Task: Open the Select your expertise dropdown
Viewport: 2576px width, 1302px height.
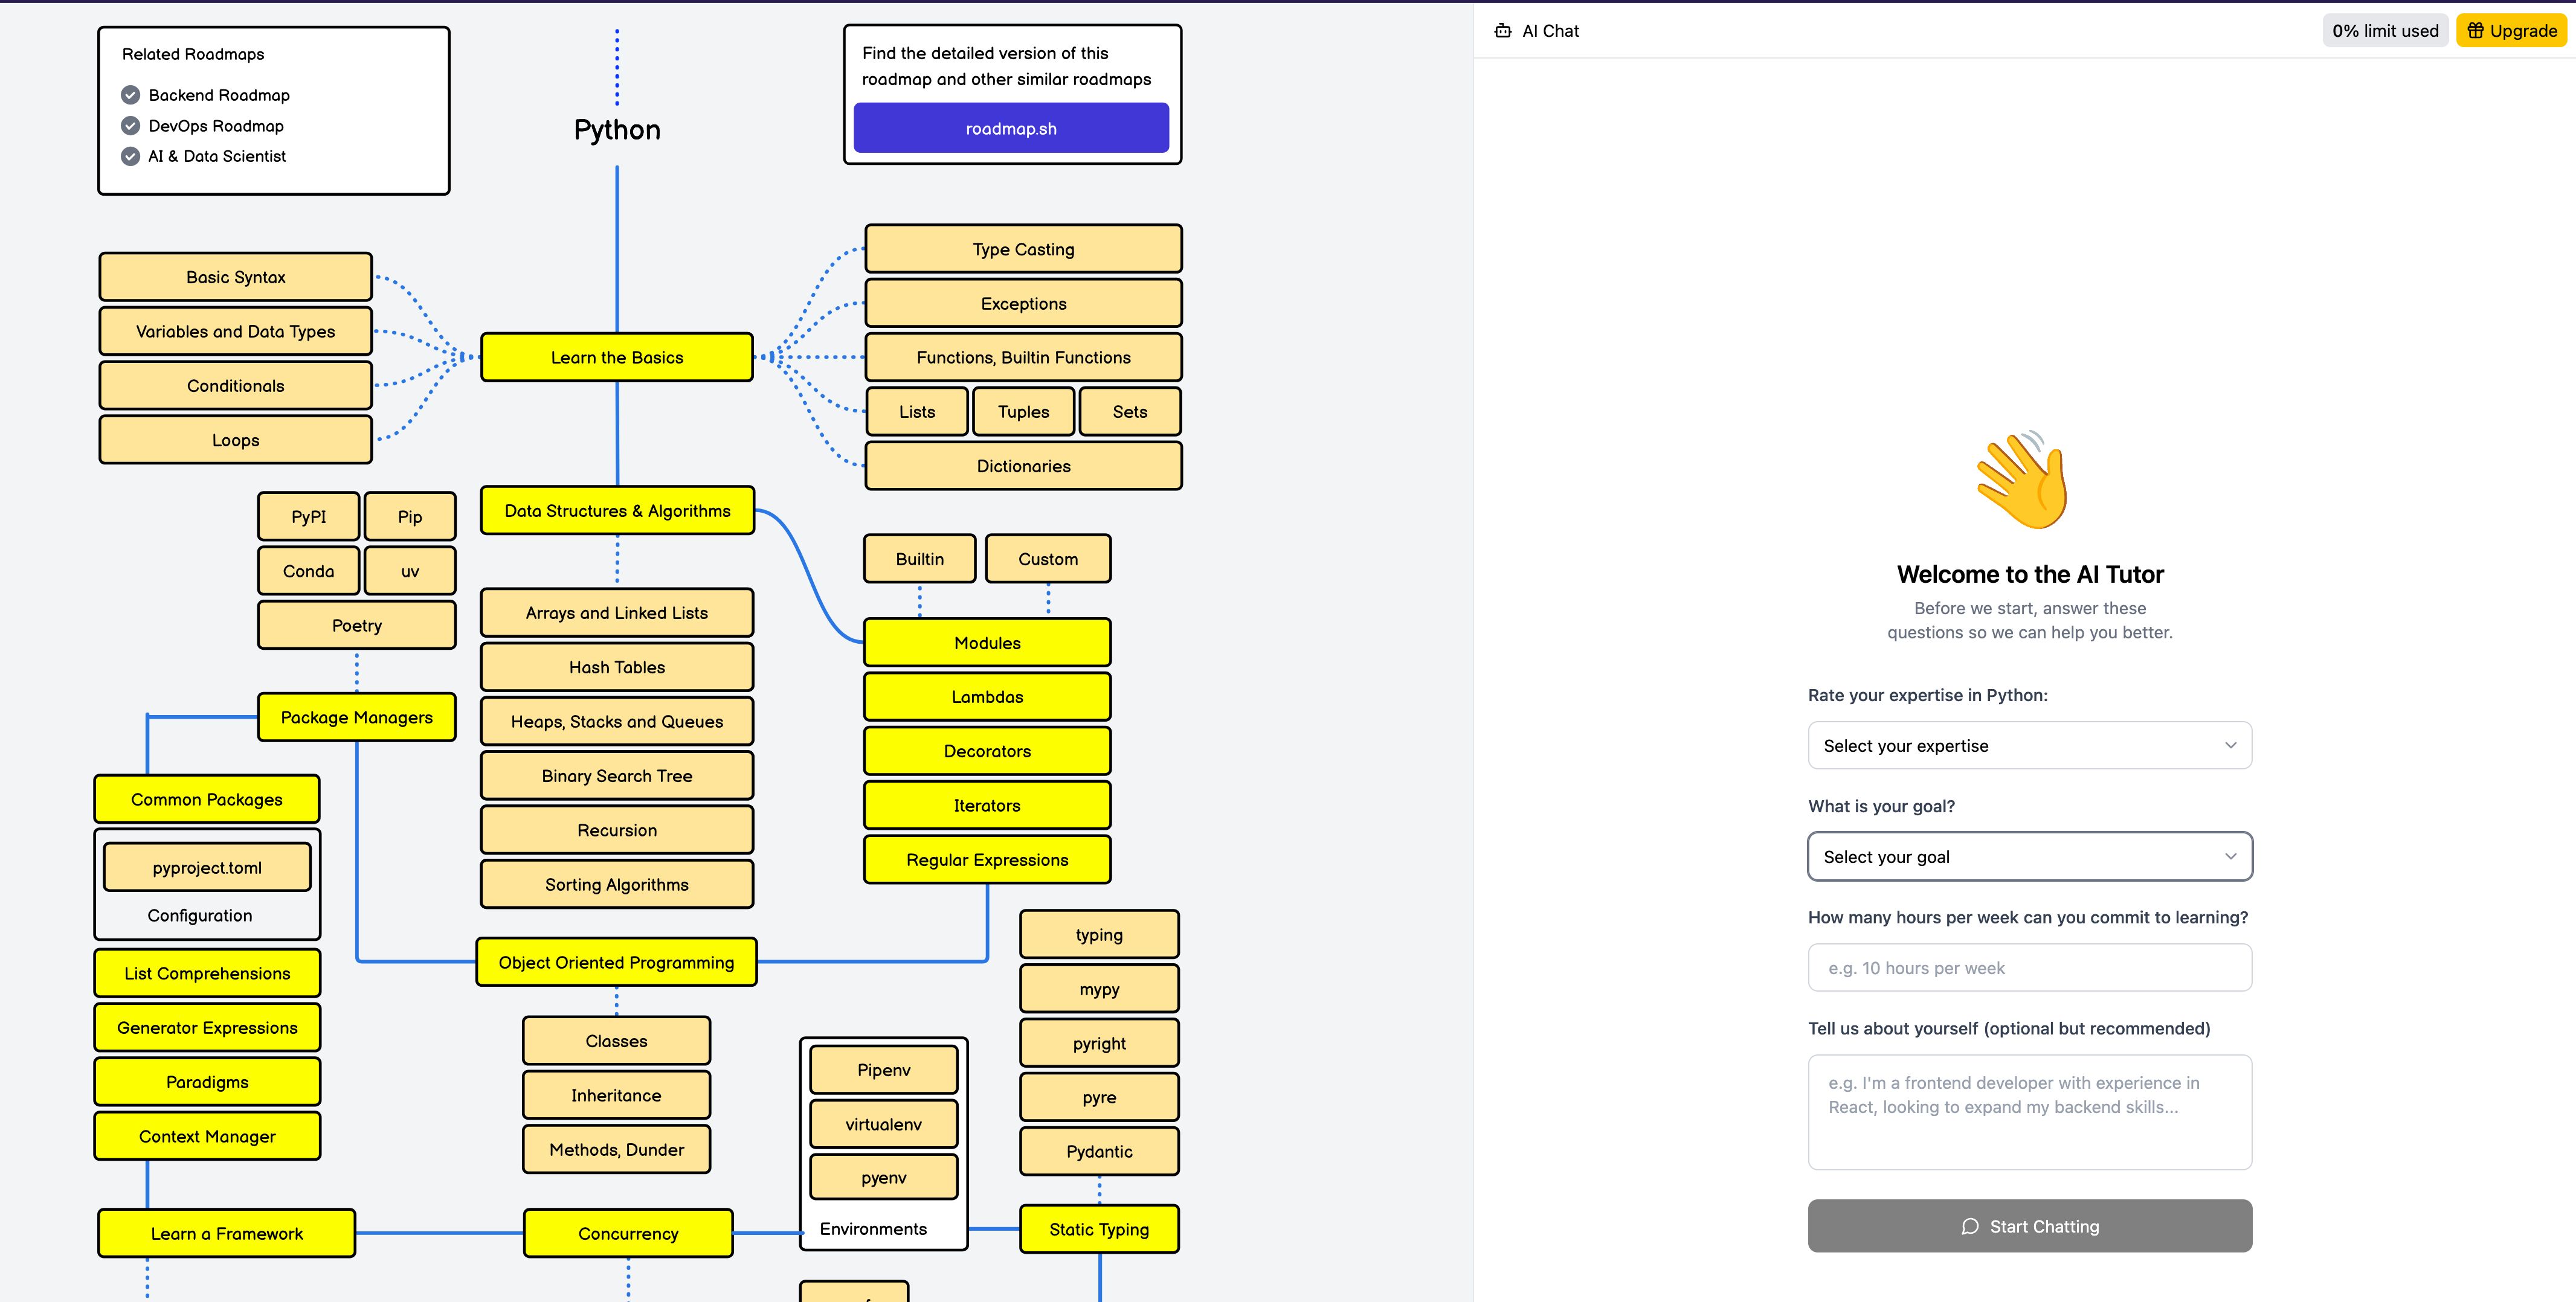Action: [x=2028, y=746]
